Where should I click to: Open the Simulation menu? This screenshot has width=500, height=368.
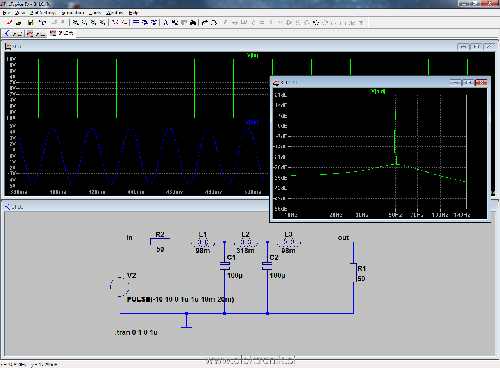pos(73,13)
